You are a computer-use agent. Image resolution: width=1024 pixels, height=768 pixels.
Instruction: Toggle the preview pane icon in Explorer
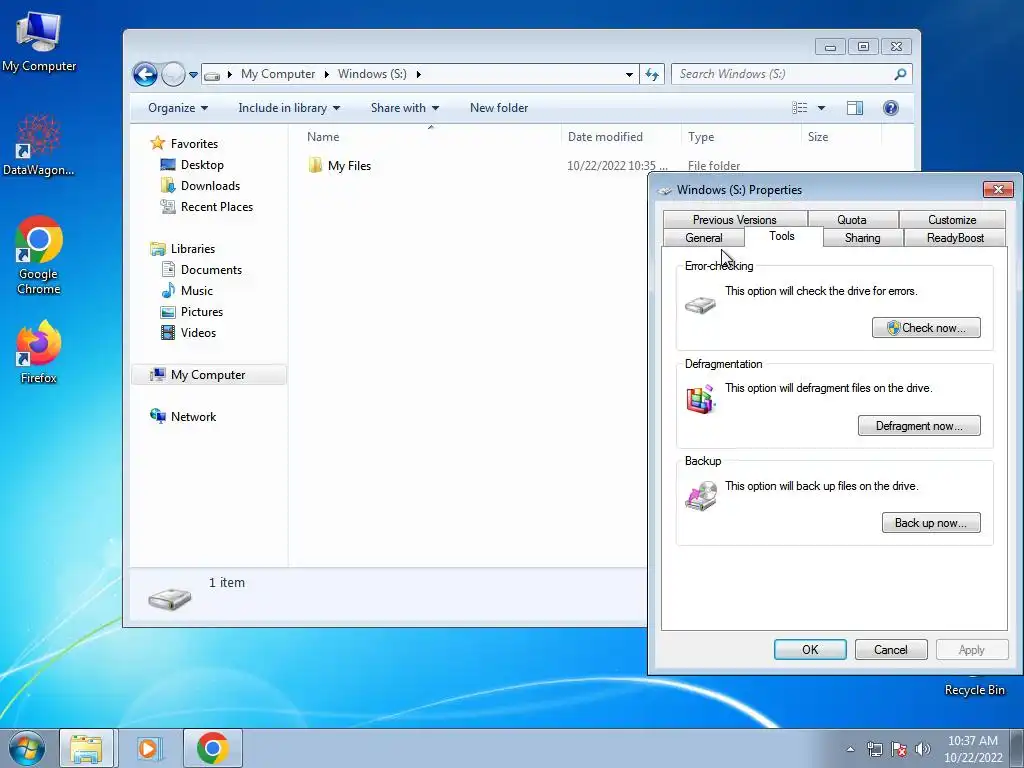pos(854,108)
